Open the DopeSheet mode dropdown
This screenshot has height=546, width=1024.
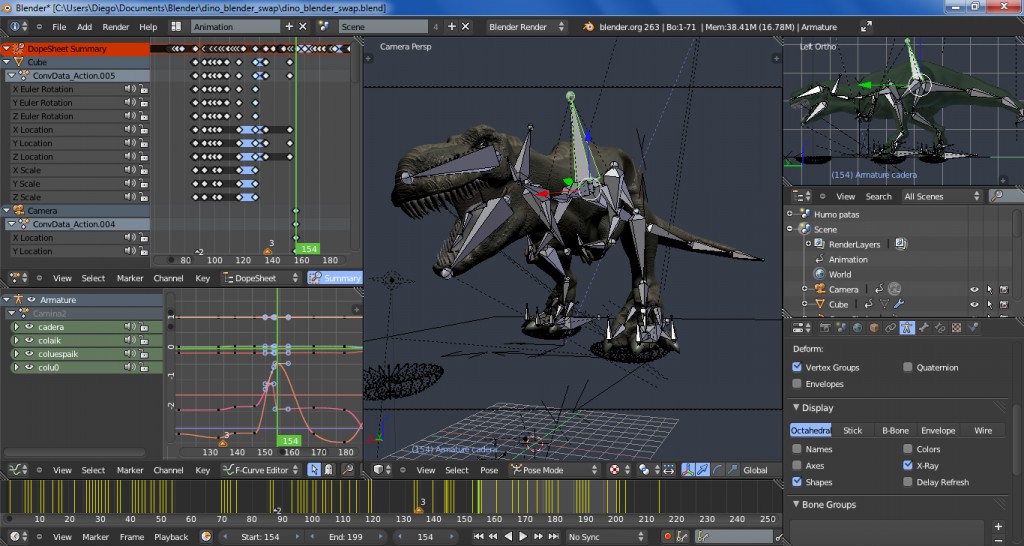(260, 278)
